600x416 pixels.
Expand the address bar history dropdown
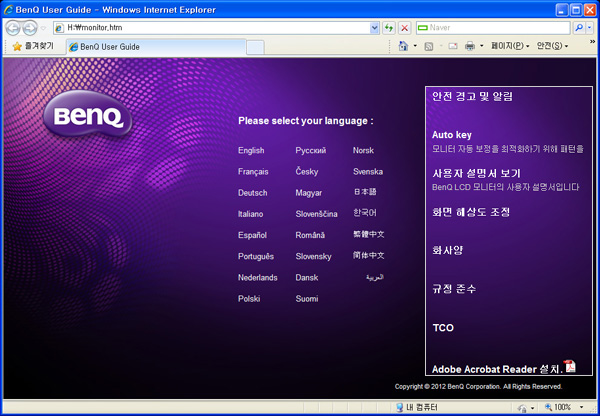(374, 28)
